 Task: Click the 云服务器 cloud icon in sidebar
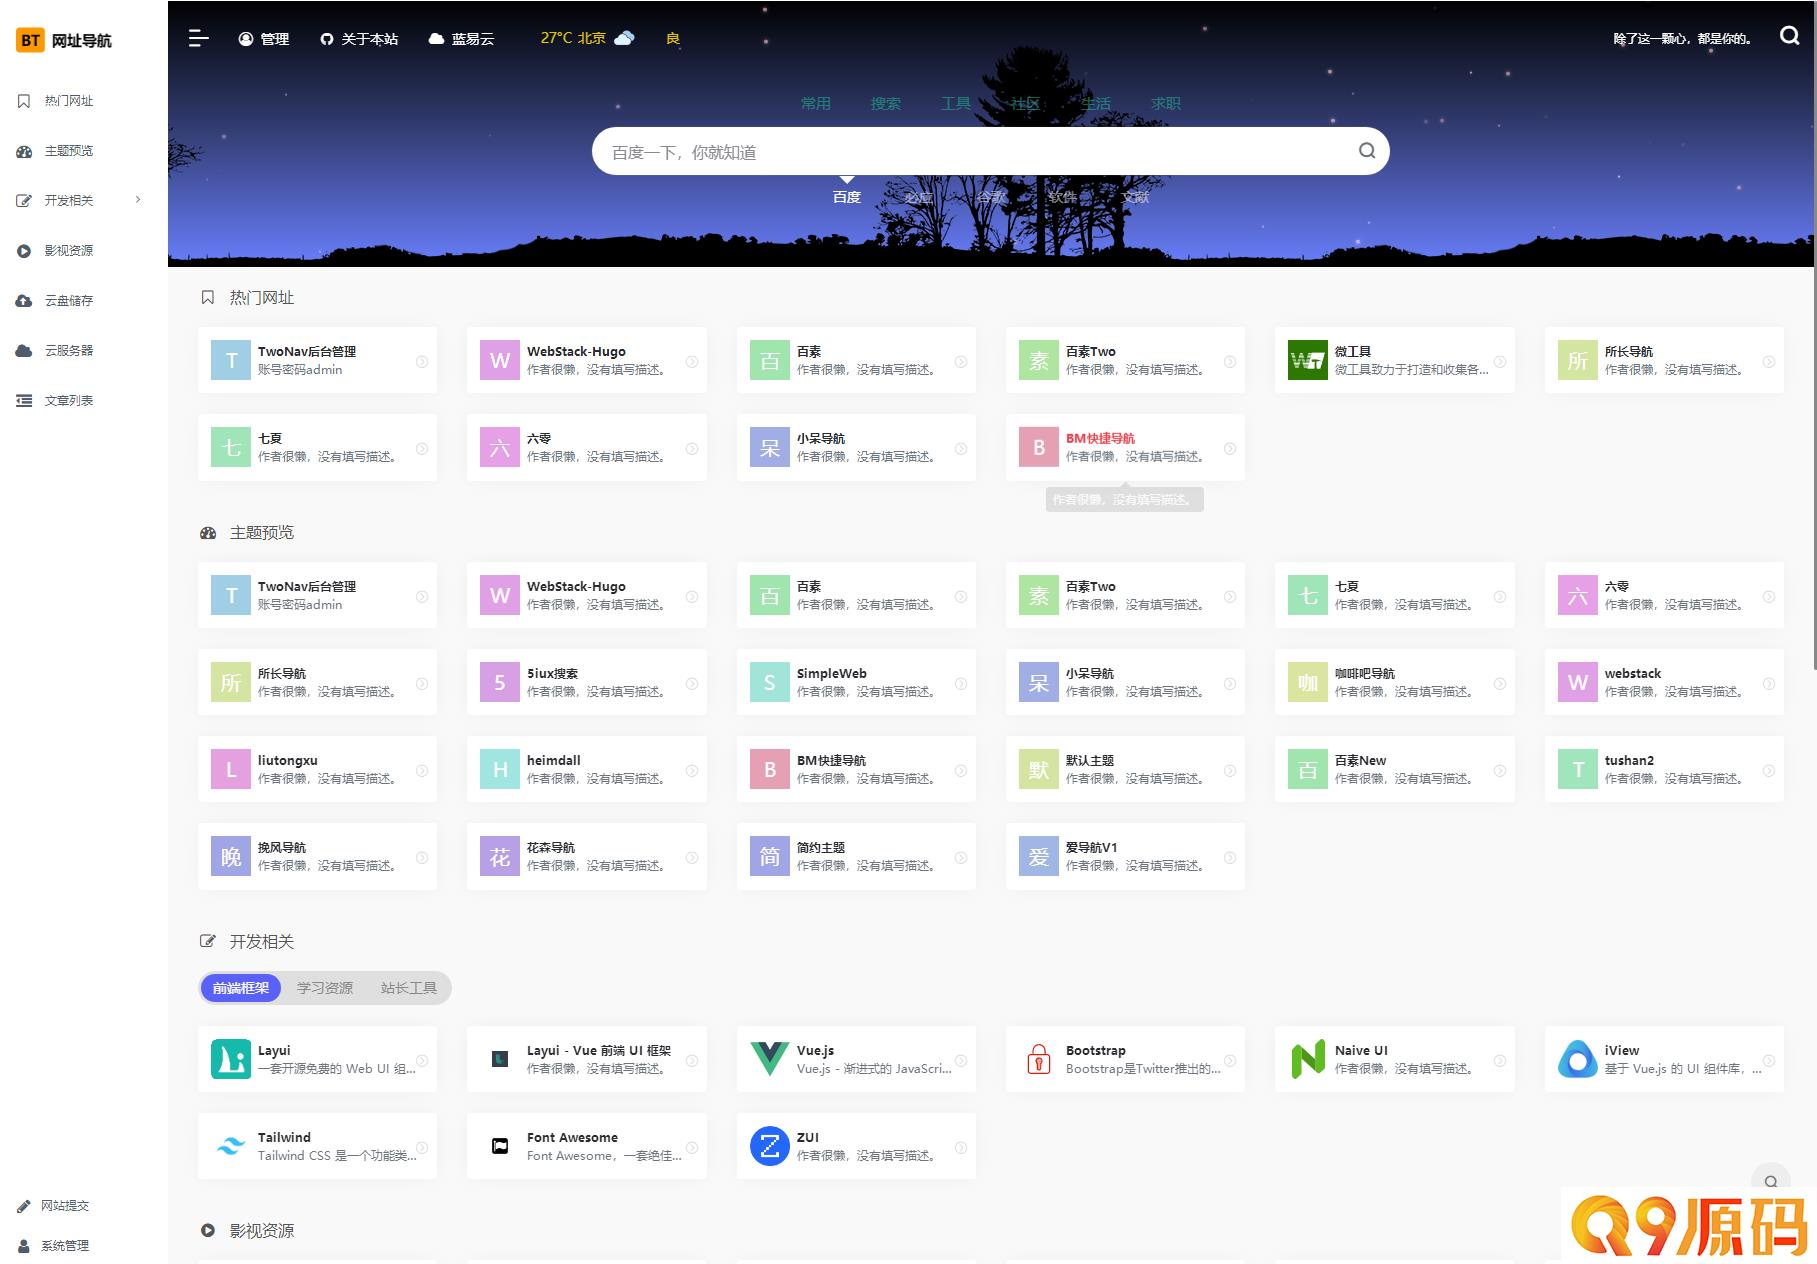pyautogui.click(x=24, y=351)
